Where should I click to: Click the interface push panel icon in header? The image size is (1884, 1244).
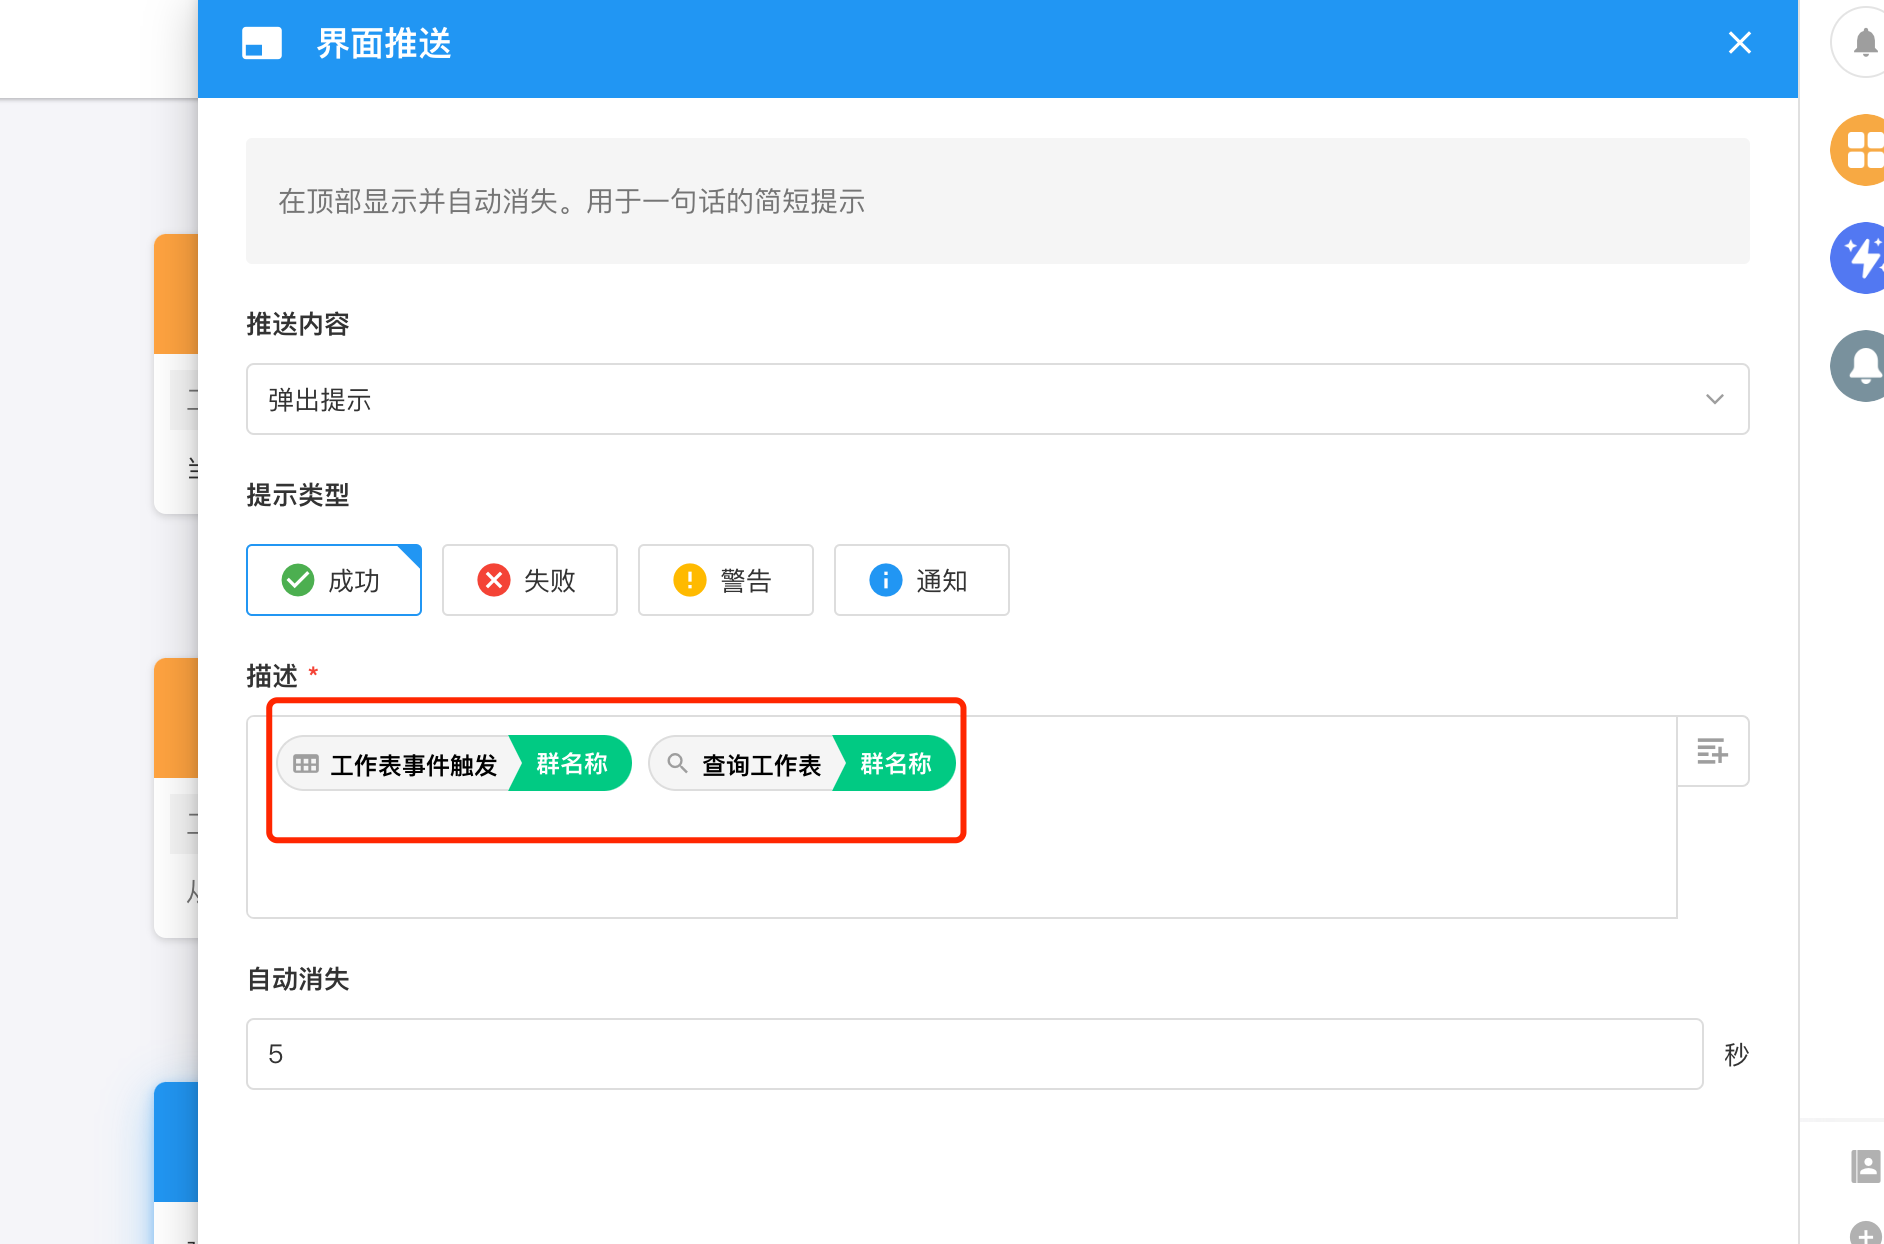[x=262, y=44]
